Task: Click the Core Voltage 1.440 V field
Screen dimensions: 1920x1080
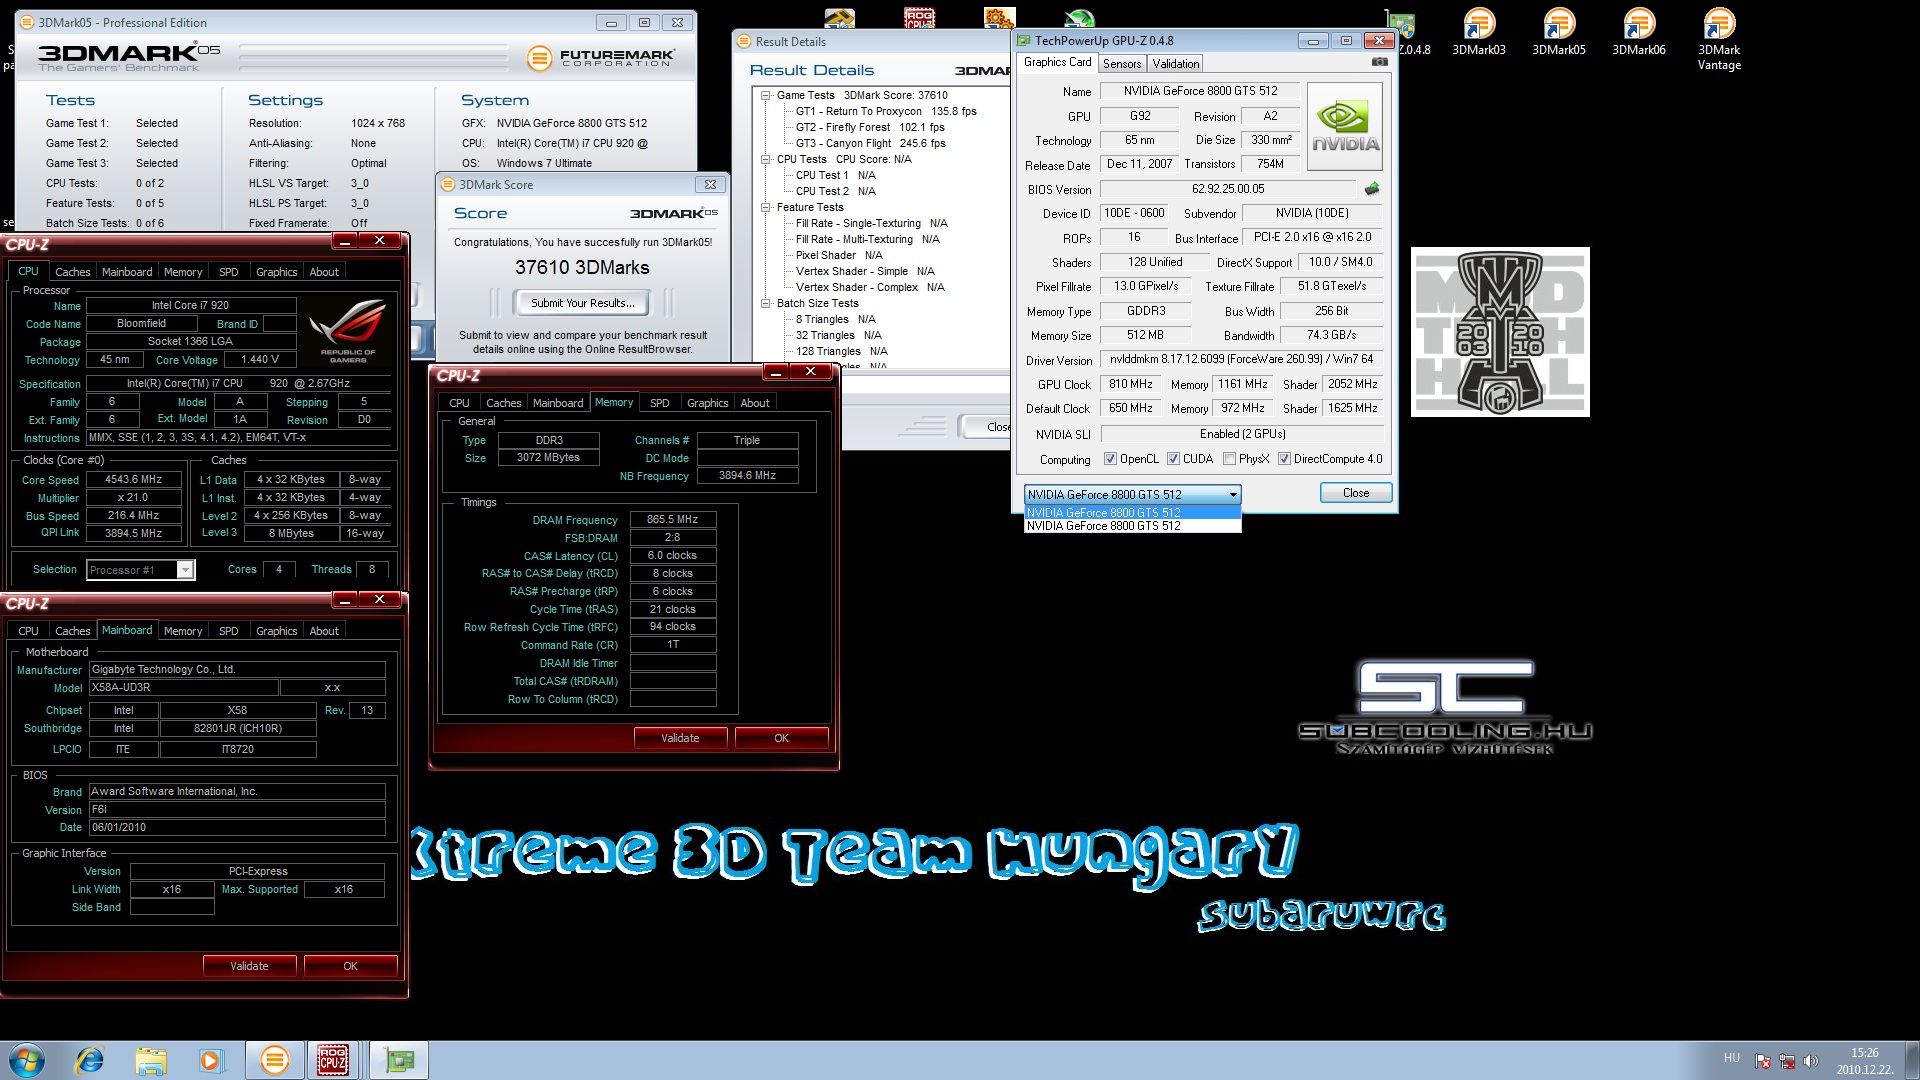Action: click(260, 360)
